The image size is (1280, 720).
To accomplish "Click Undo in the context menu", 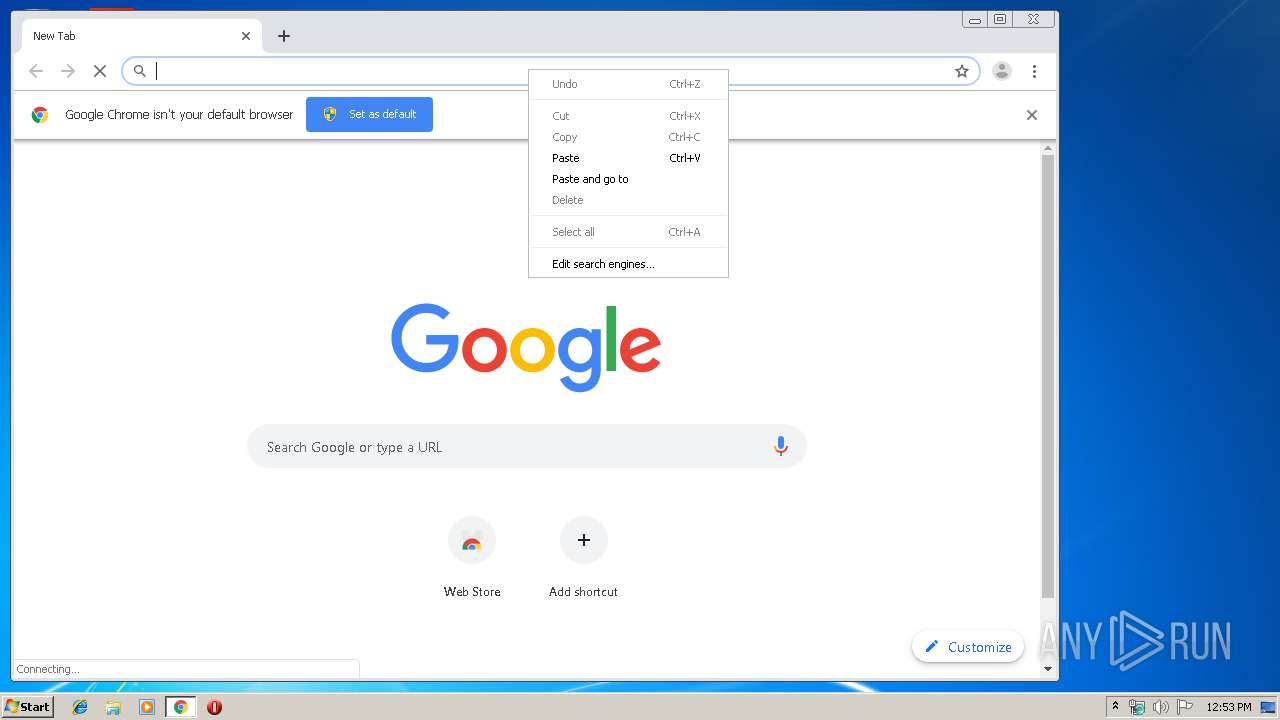I will [x=628, y=84].
